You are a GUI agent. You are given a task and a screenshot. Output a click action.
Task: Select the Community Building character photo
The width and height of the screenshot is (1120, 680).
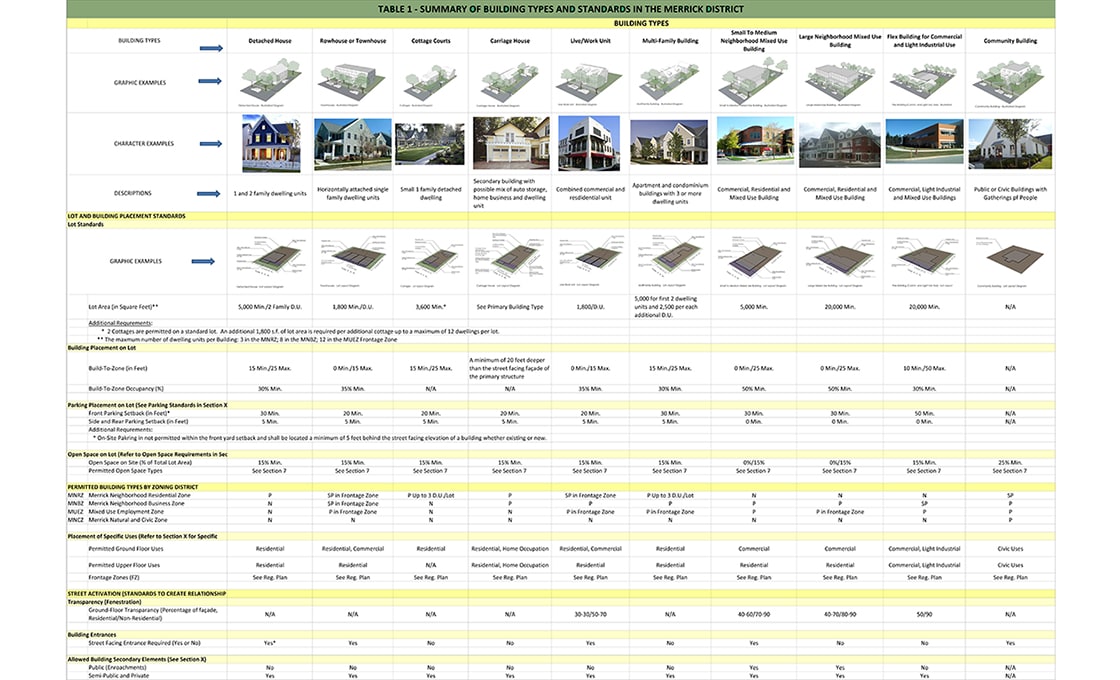tap(1010, 143)
